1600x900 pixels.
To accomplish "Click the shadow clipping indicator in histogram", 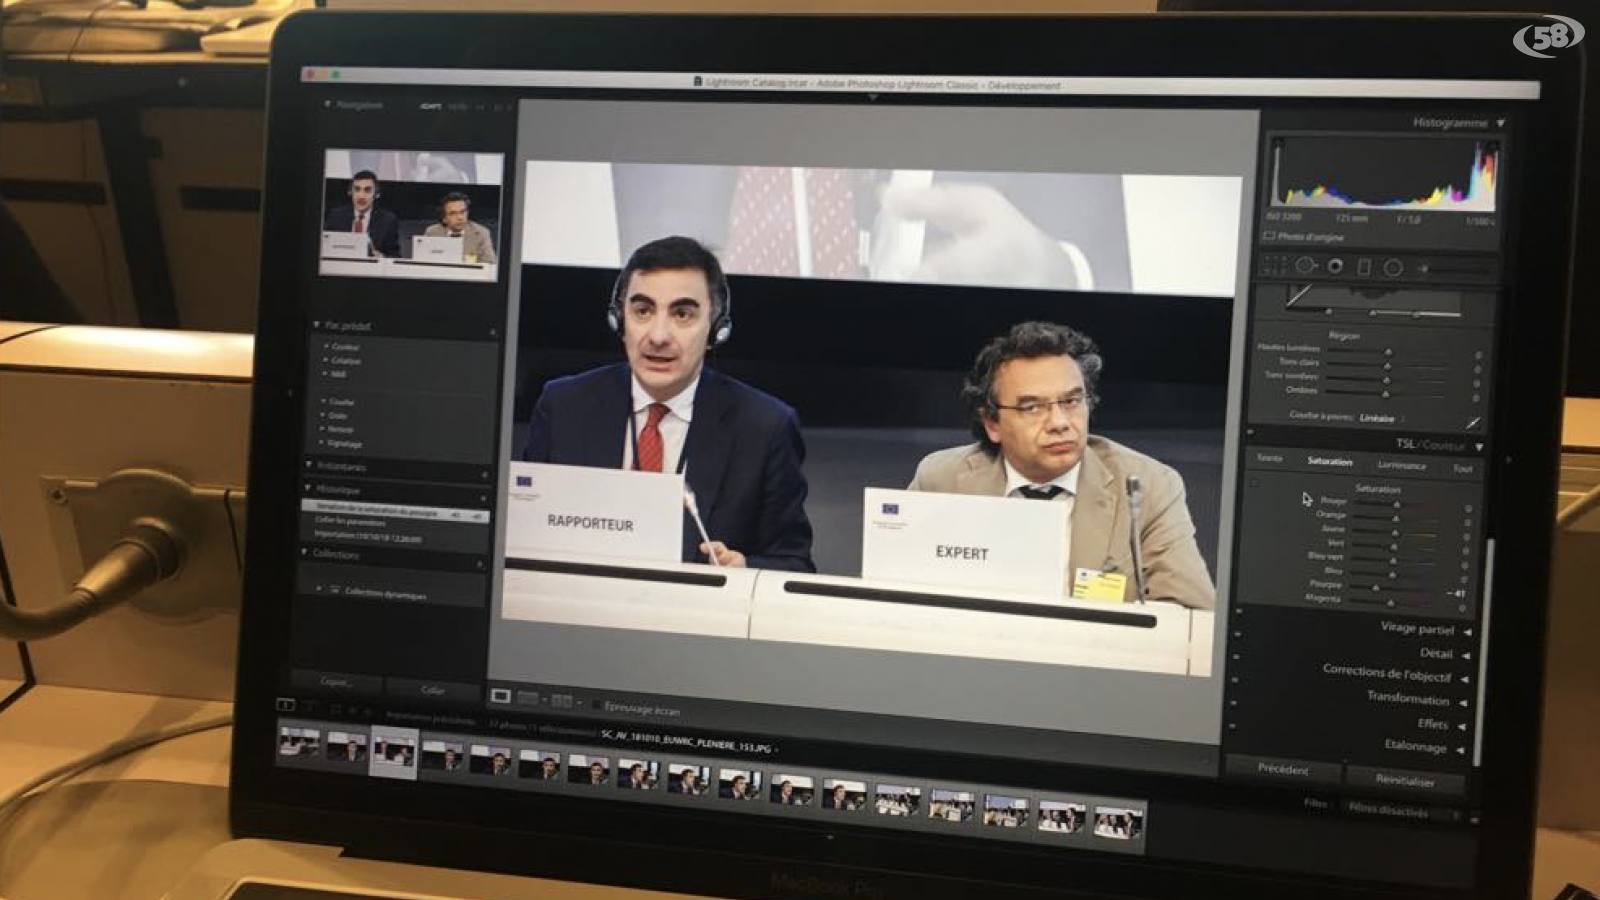I will (x=1277, y=143).
